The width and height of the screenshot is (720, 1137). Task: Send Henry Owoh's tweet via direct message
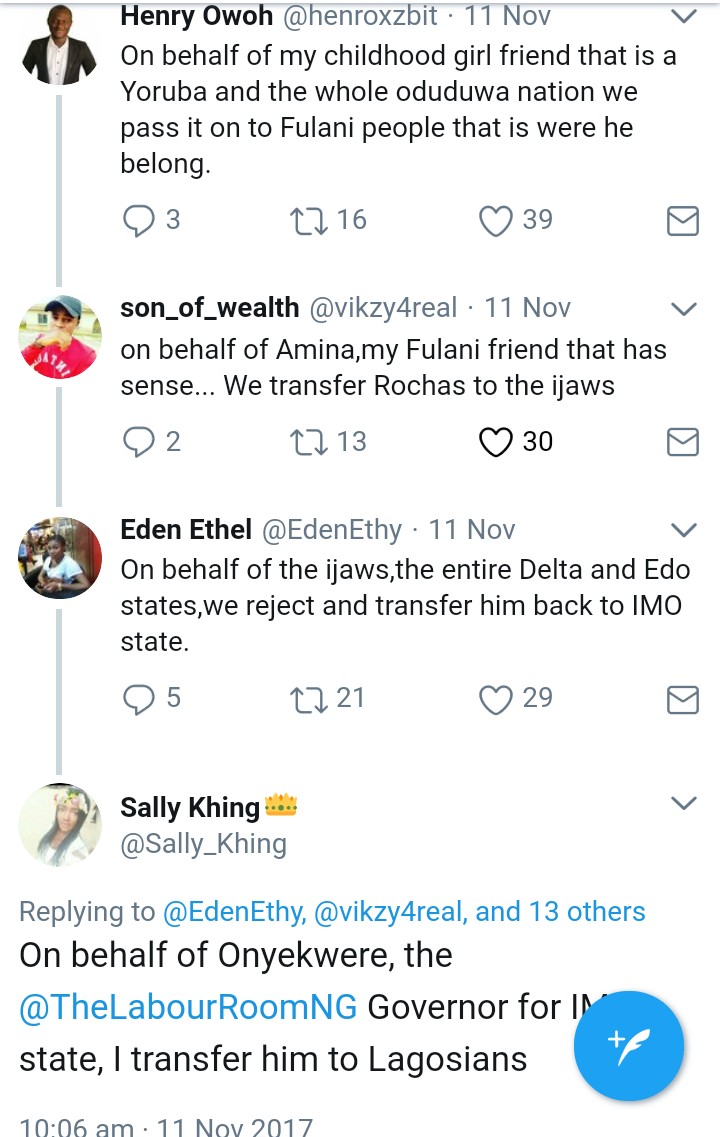click(682, 221)
